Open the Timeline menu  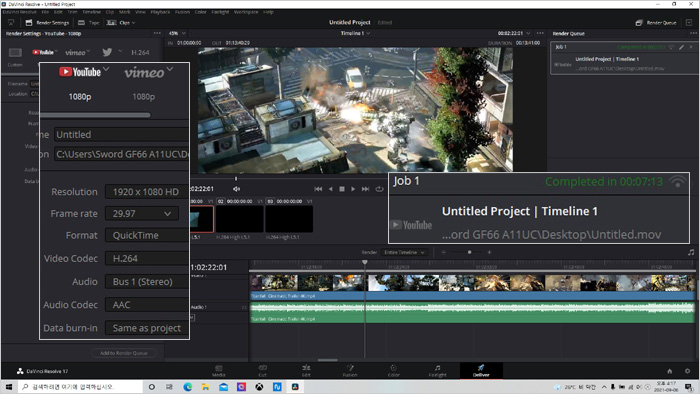92,12
